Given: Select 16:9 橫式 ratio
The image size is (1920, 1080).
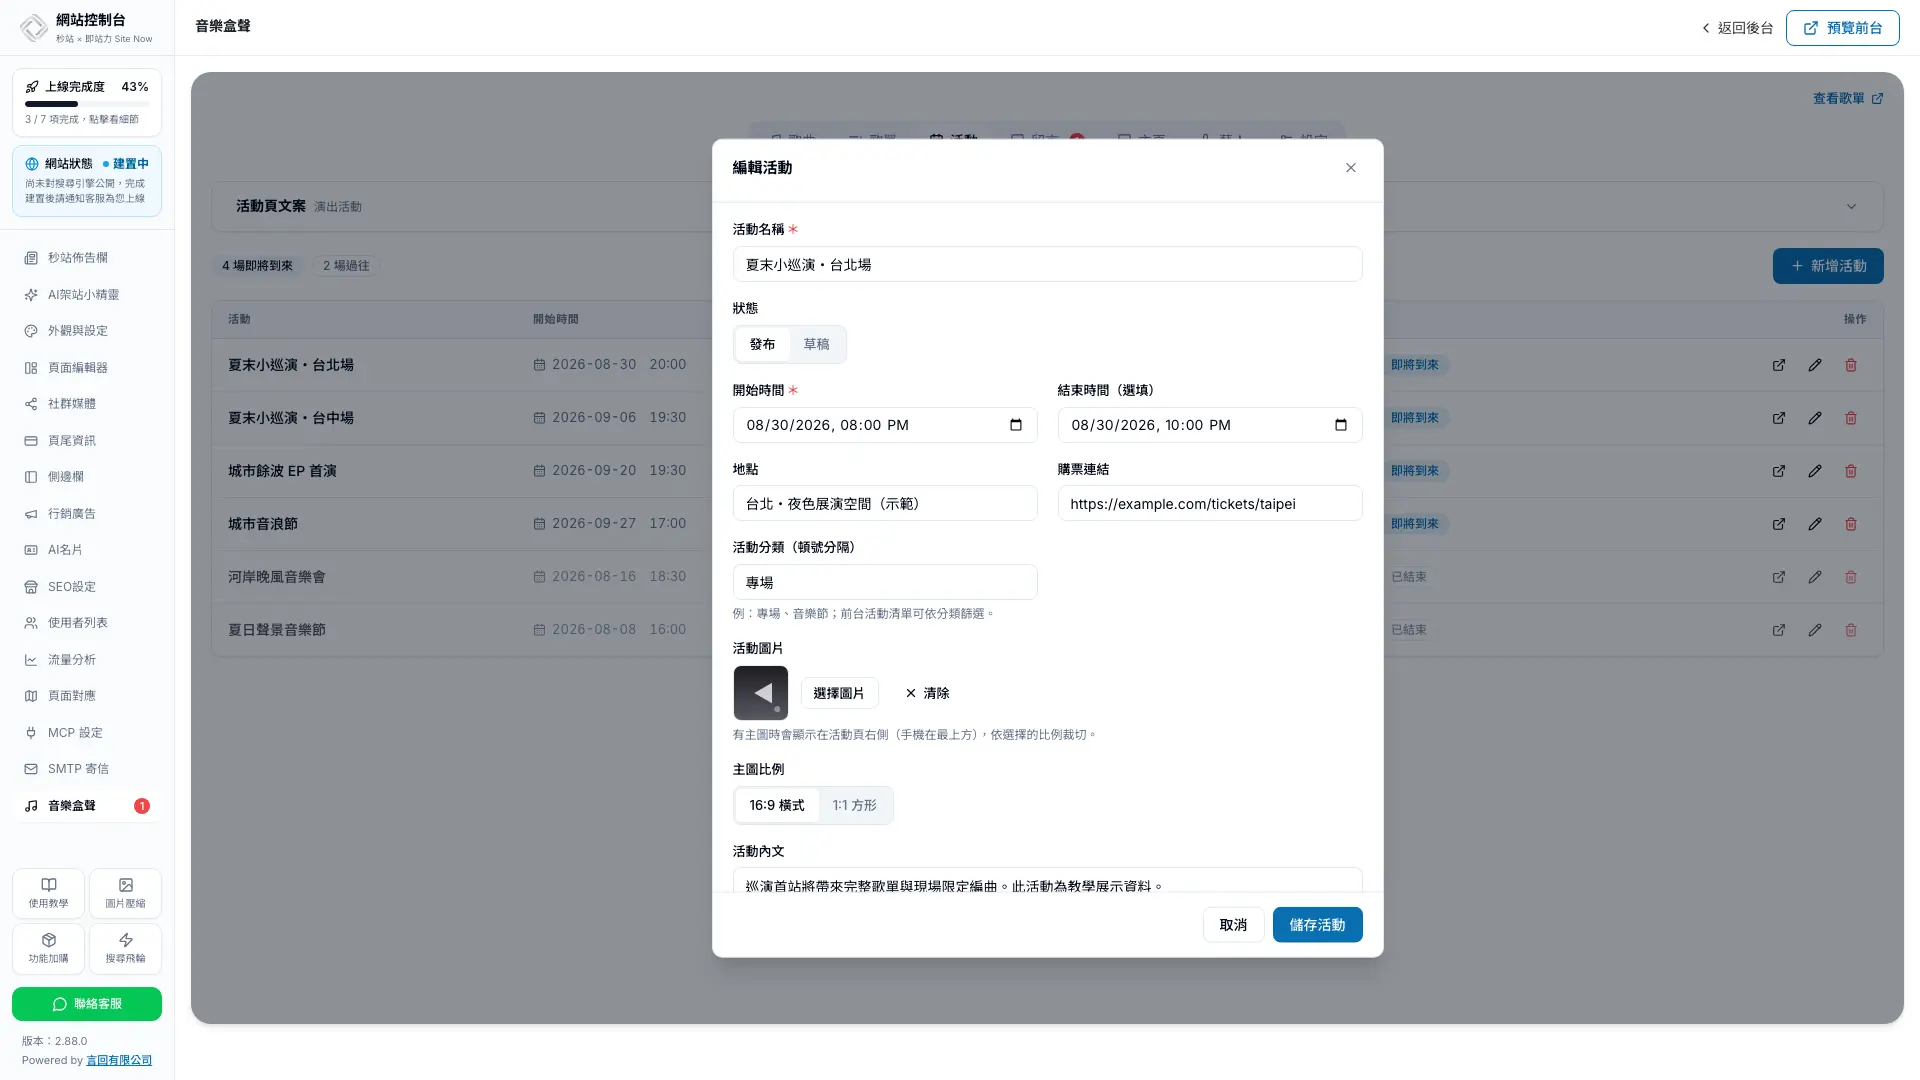Looking at the screenshot, I should click(x=776, y=805).
